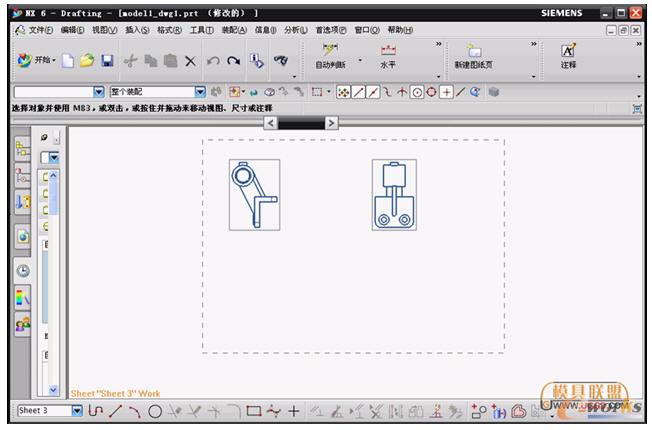Select the circle sketch tool in bottom toolbar

[x=155, y=411]
